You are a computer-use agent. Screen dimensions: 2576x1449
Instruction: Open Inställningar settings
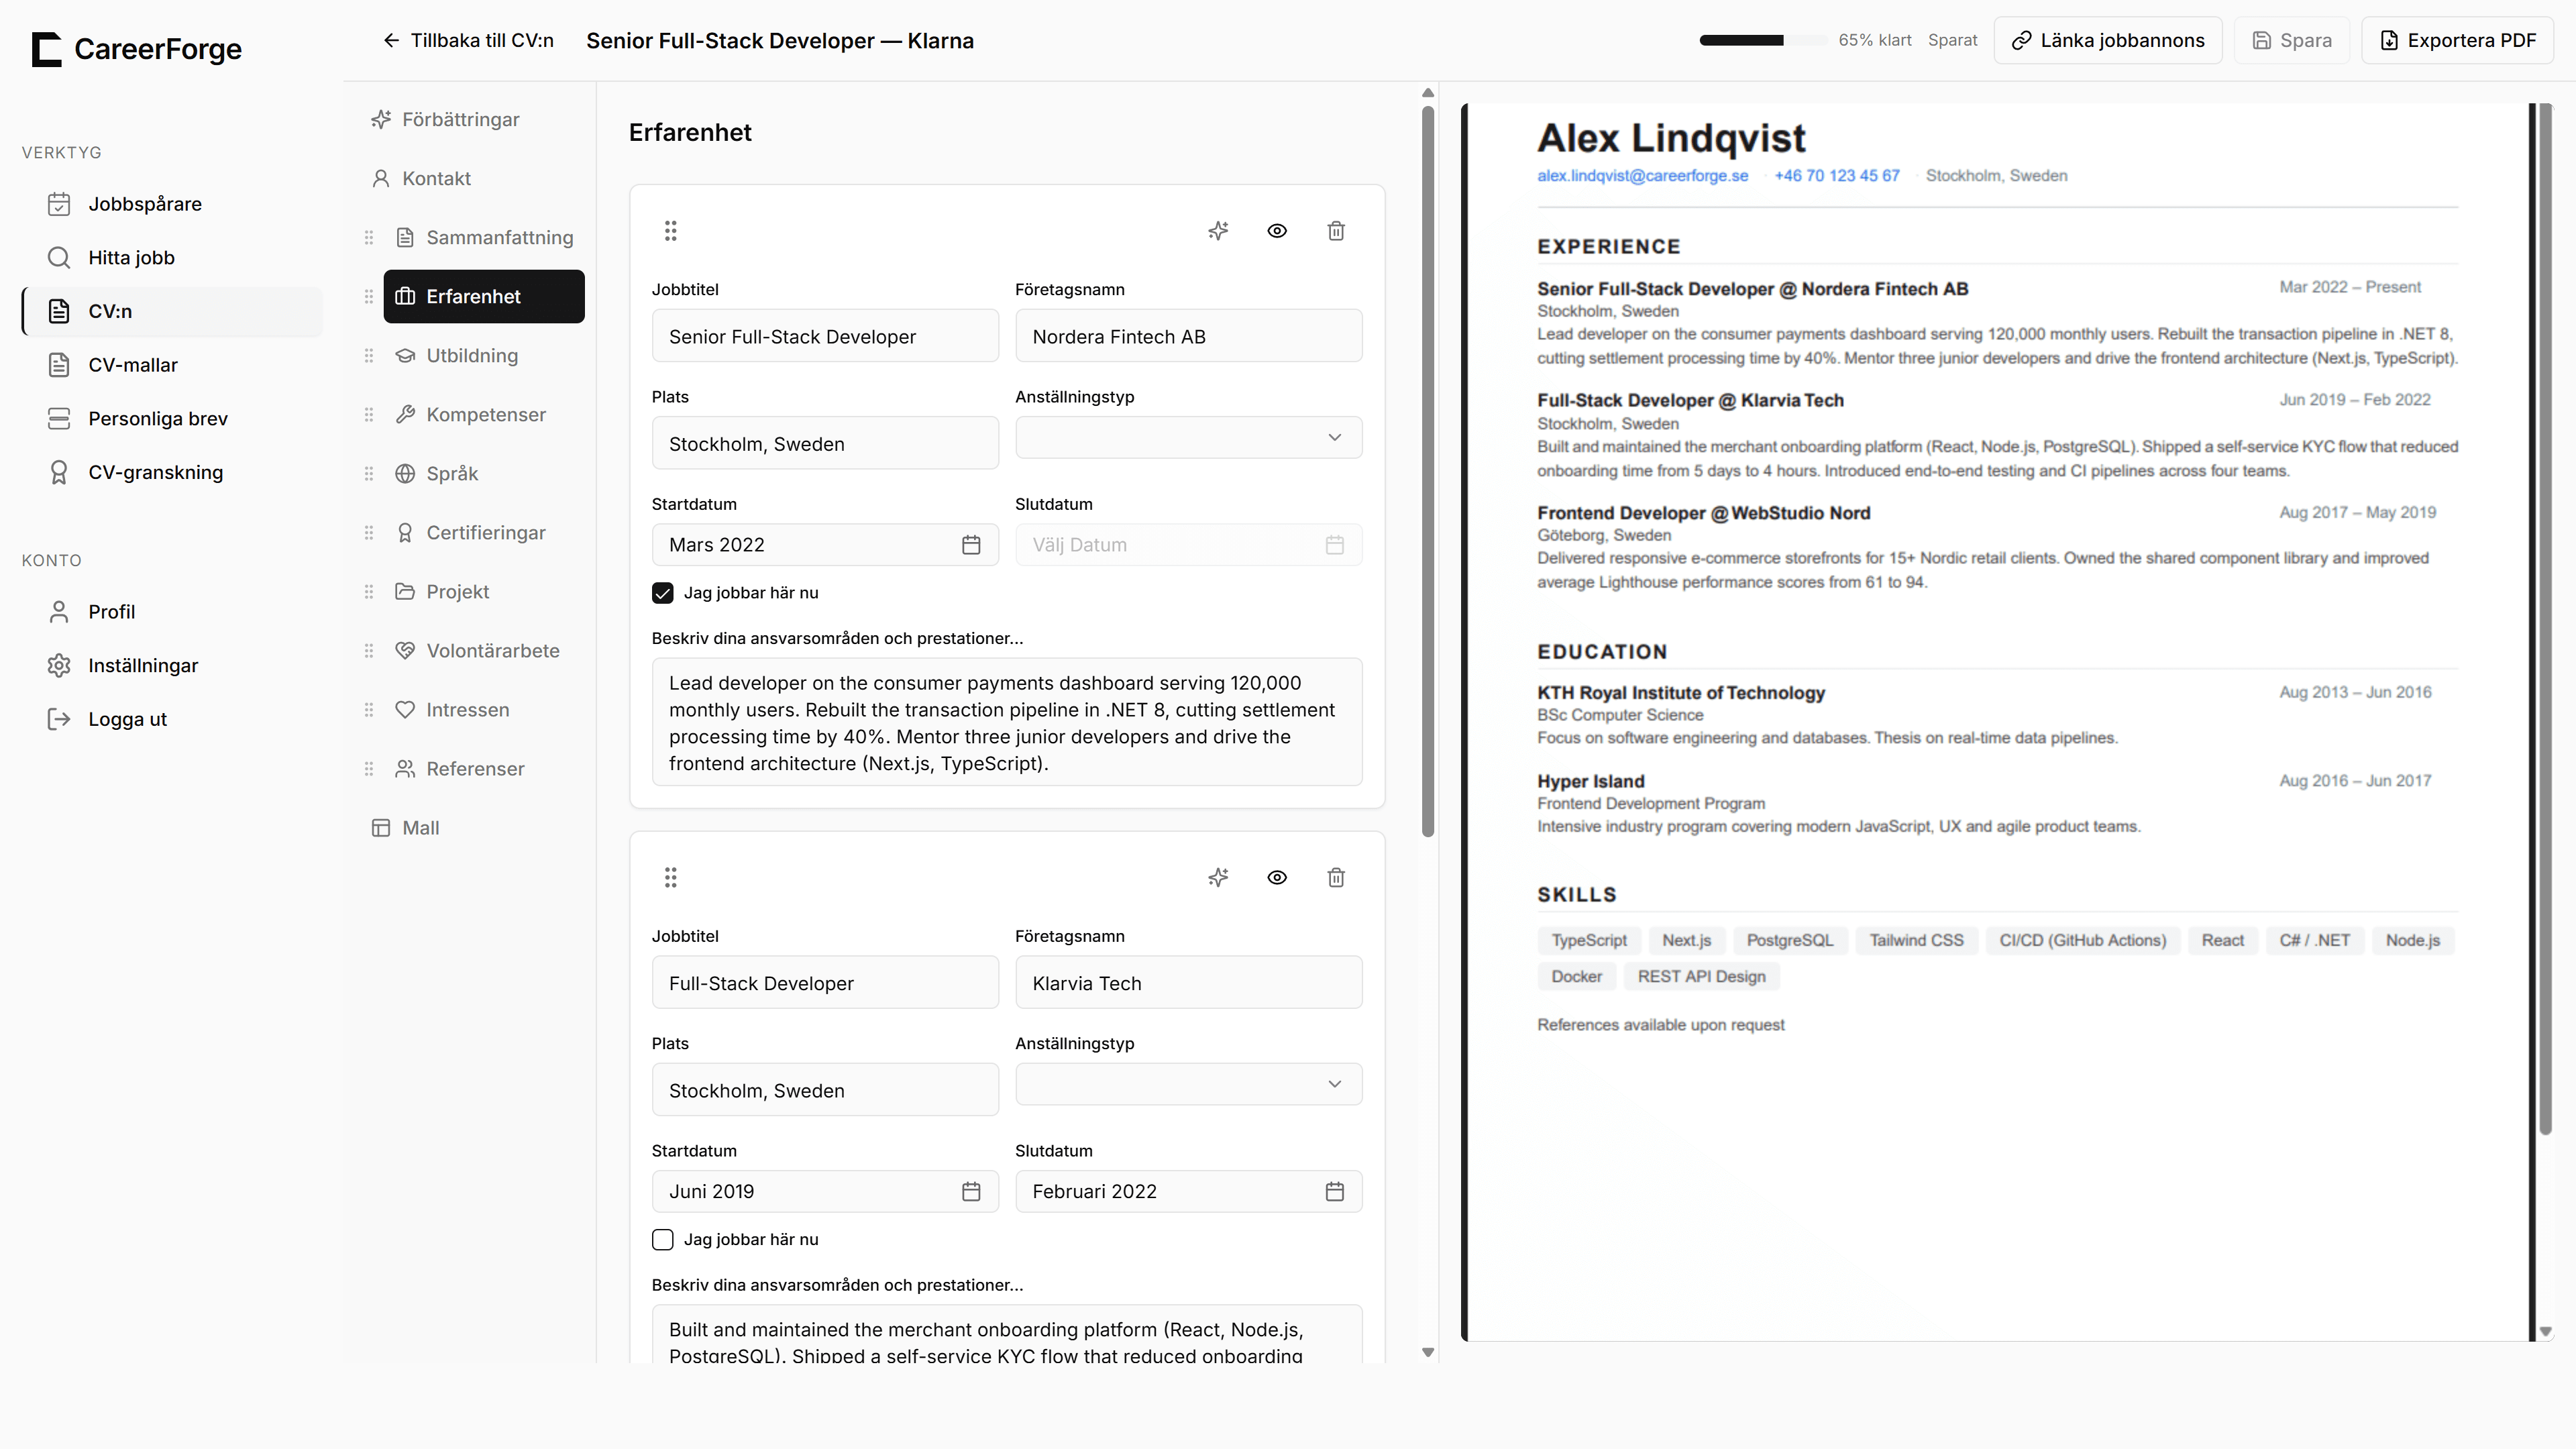[172, 665]
